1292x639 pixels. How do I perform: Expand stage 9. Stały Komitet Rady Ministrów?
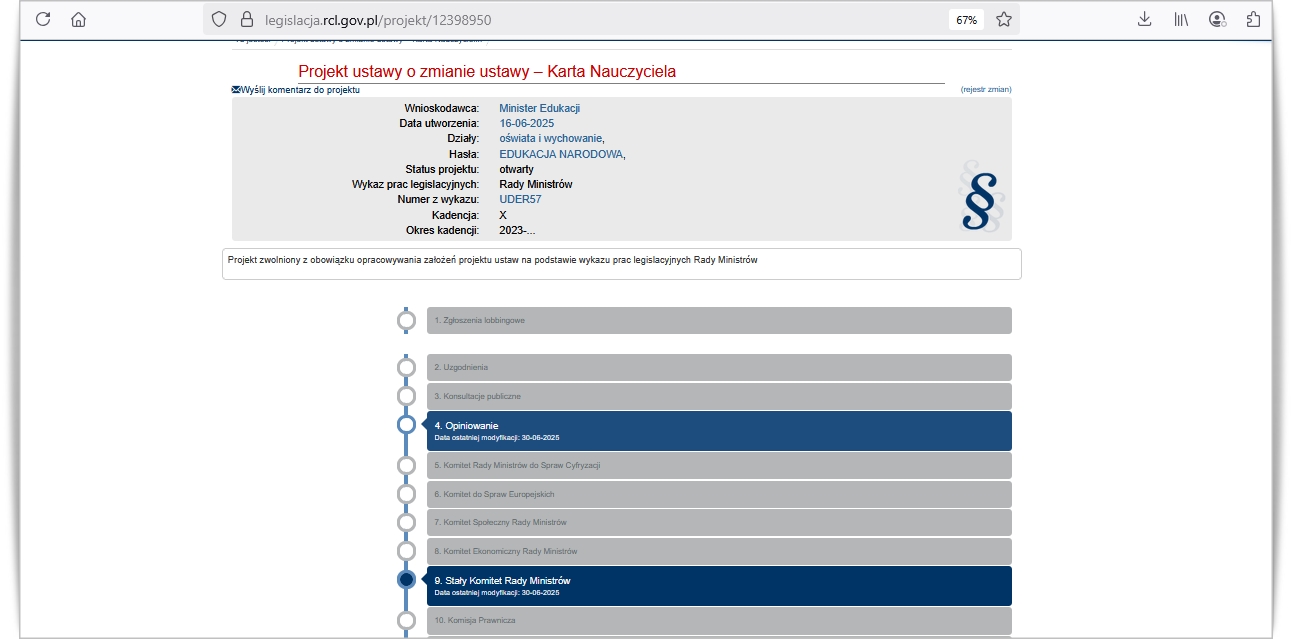coord(719,586)
